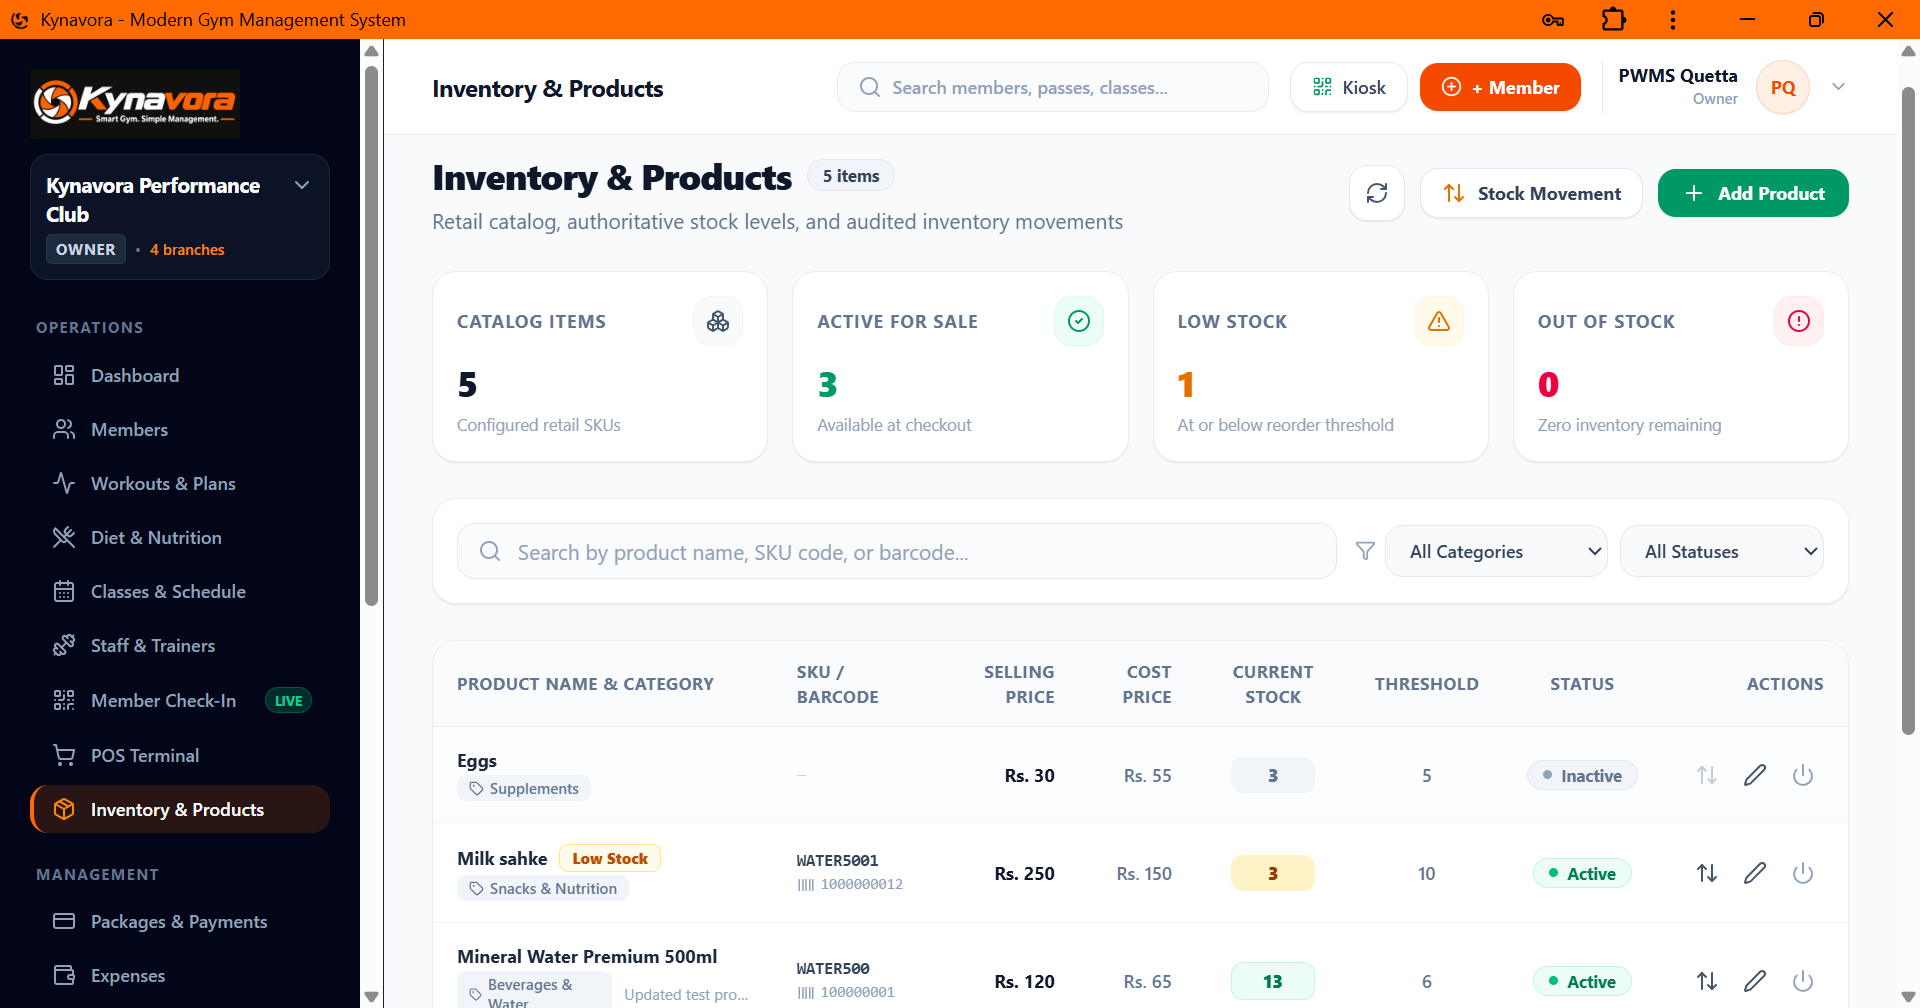Click the Low Stock warning triangle icon
This screenshot has width=1920, height=1008.
pyautogui.click(x=1439, y=321)
